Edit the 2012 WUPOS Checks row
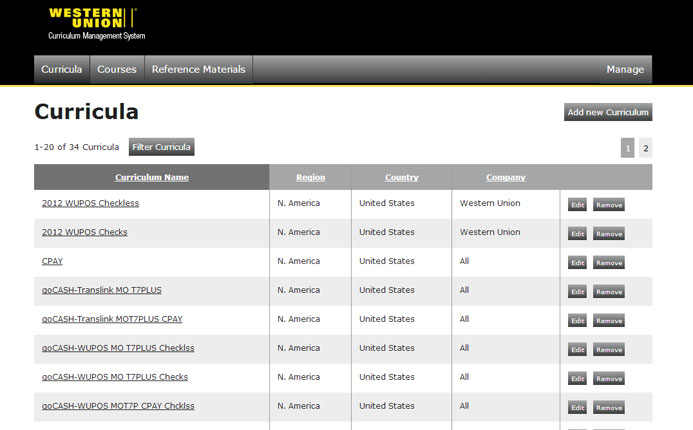The image size is (693, 430). (x=577, y=234)
